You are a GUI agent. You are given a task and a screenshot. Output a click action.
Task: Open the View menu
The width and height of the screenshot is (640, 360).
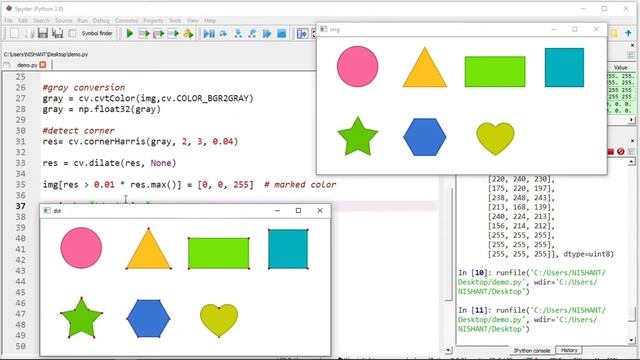coord(193,20)
